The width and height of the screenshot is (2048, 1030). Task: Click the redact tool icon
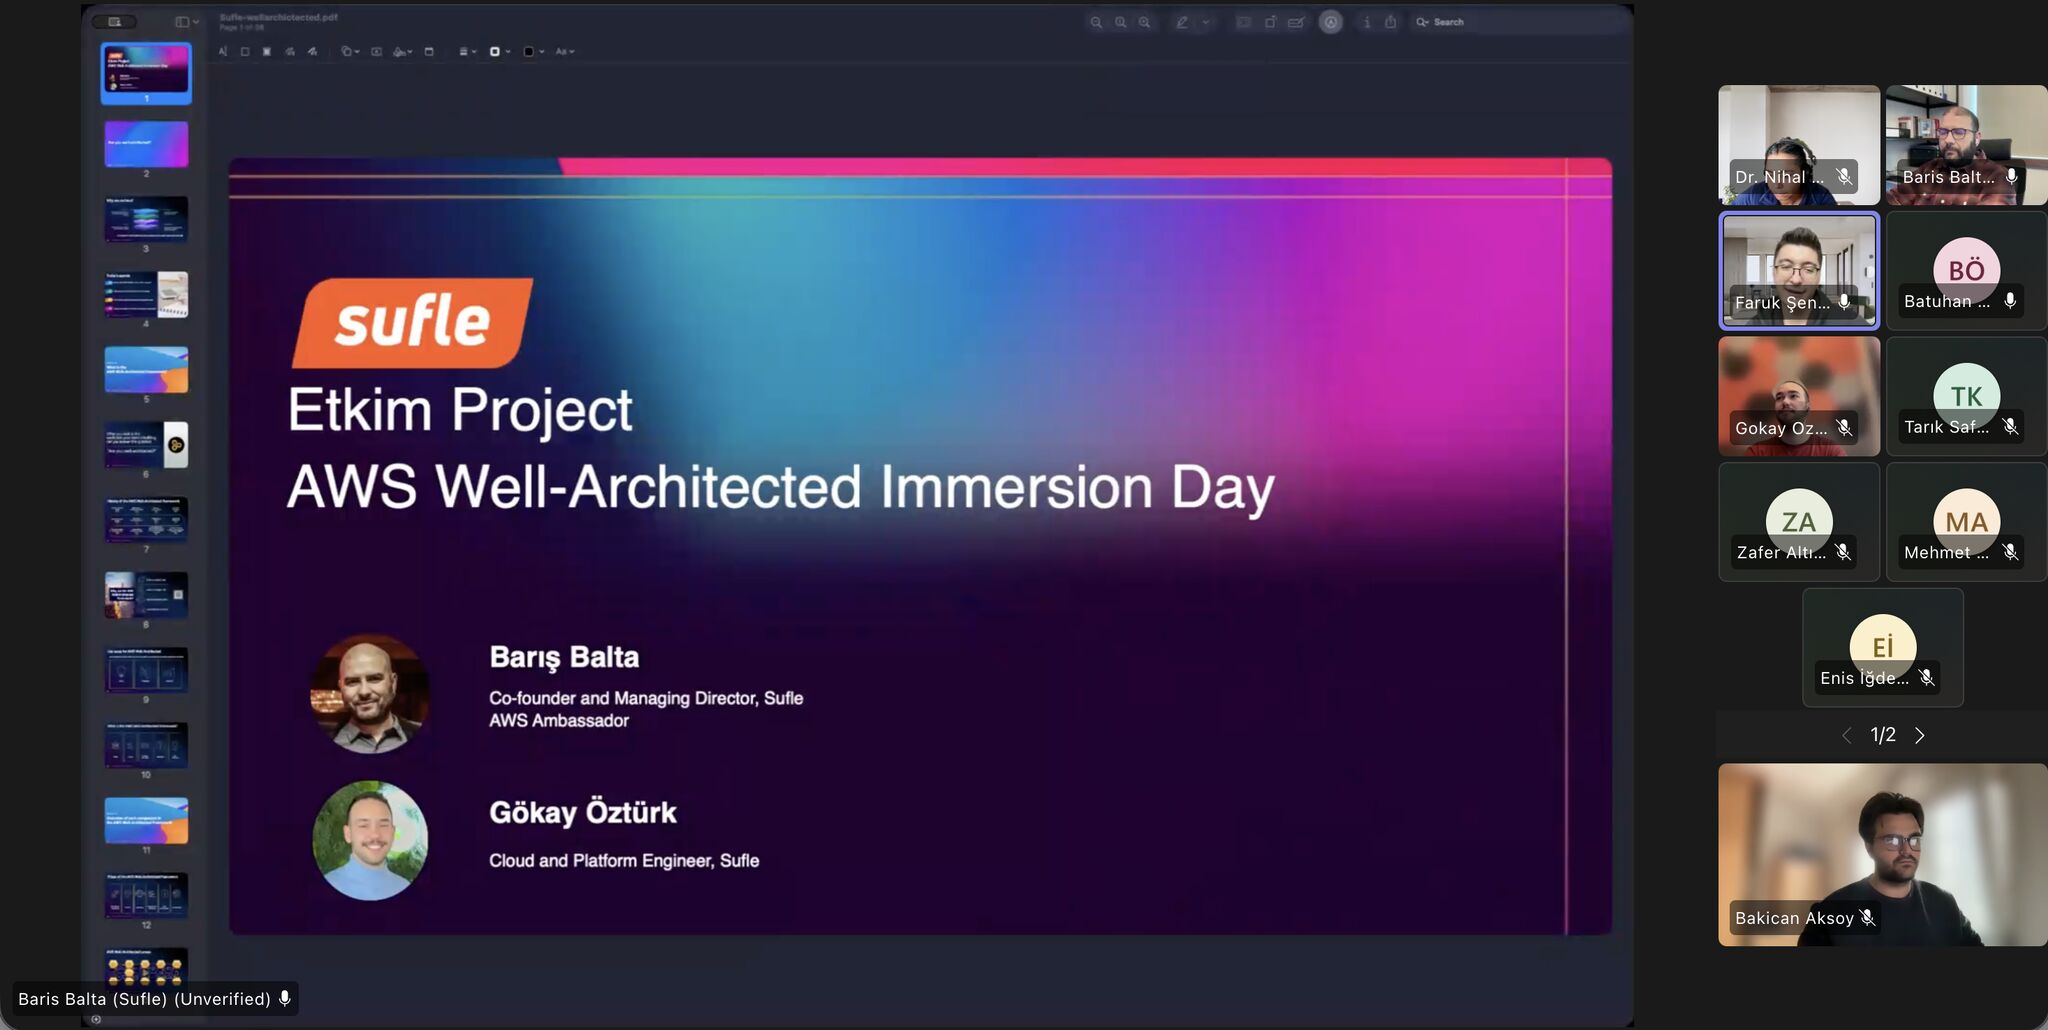[1243, 22]
